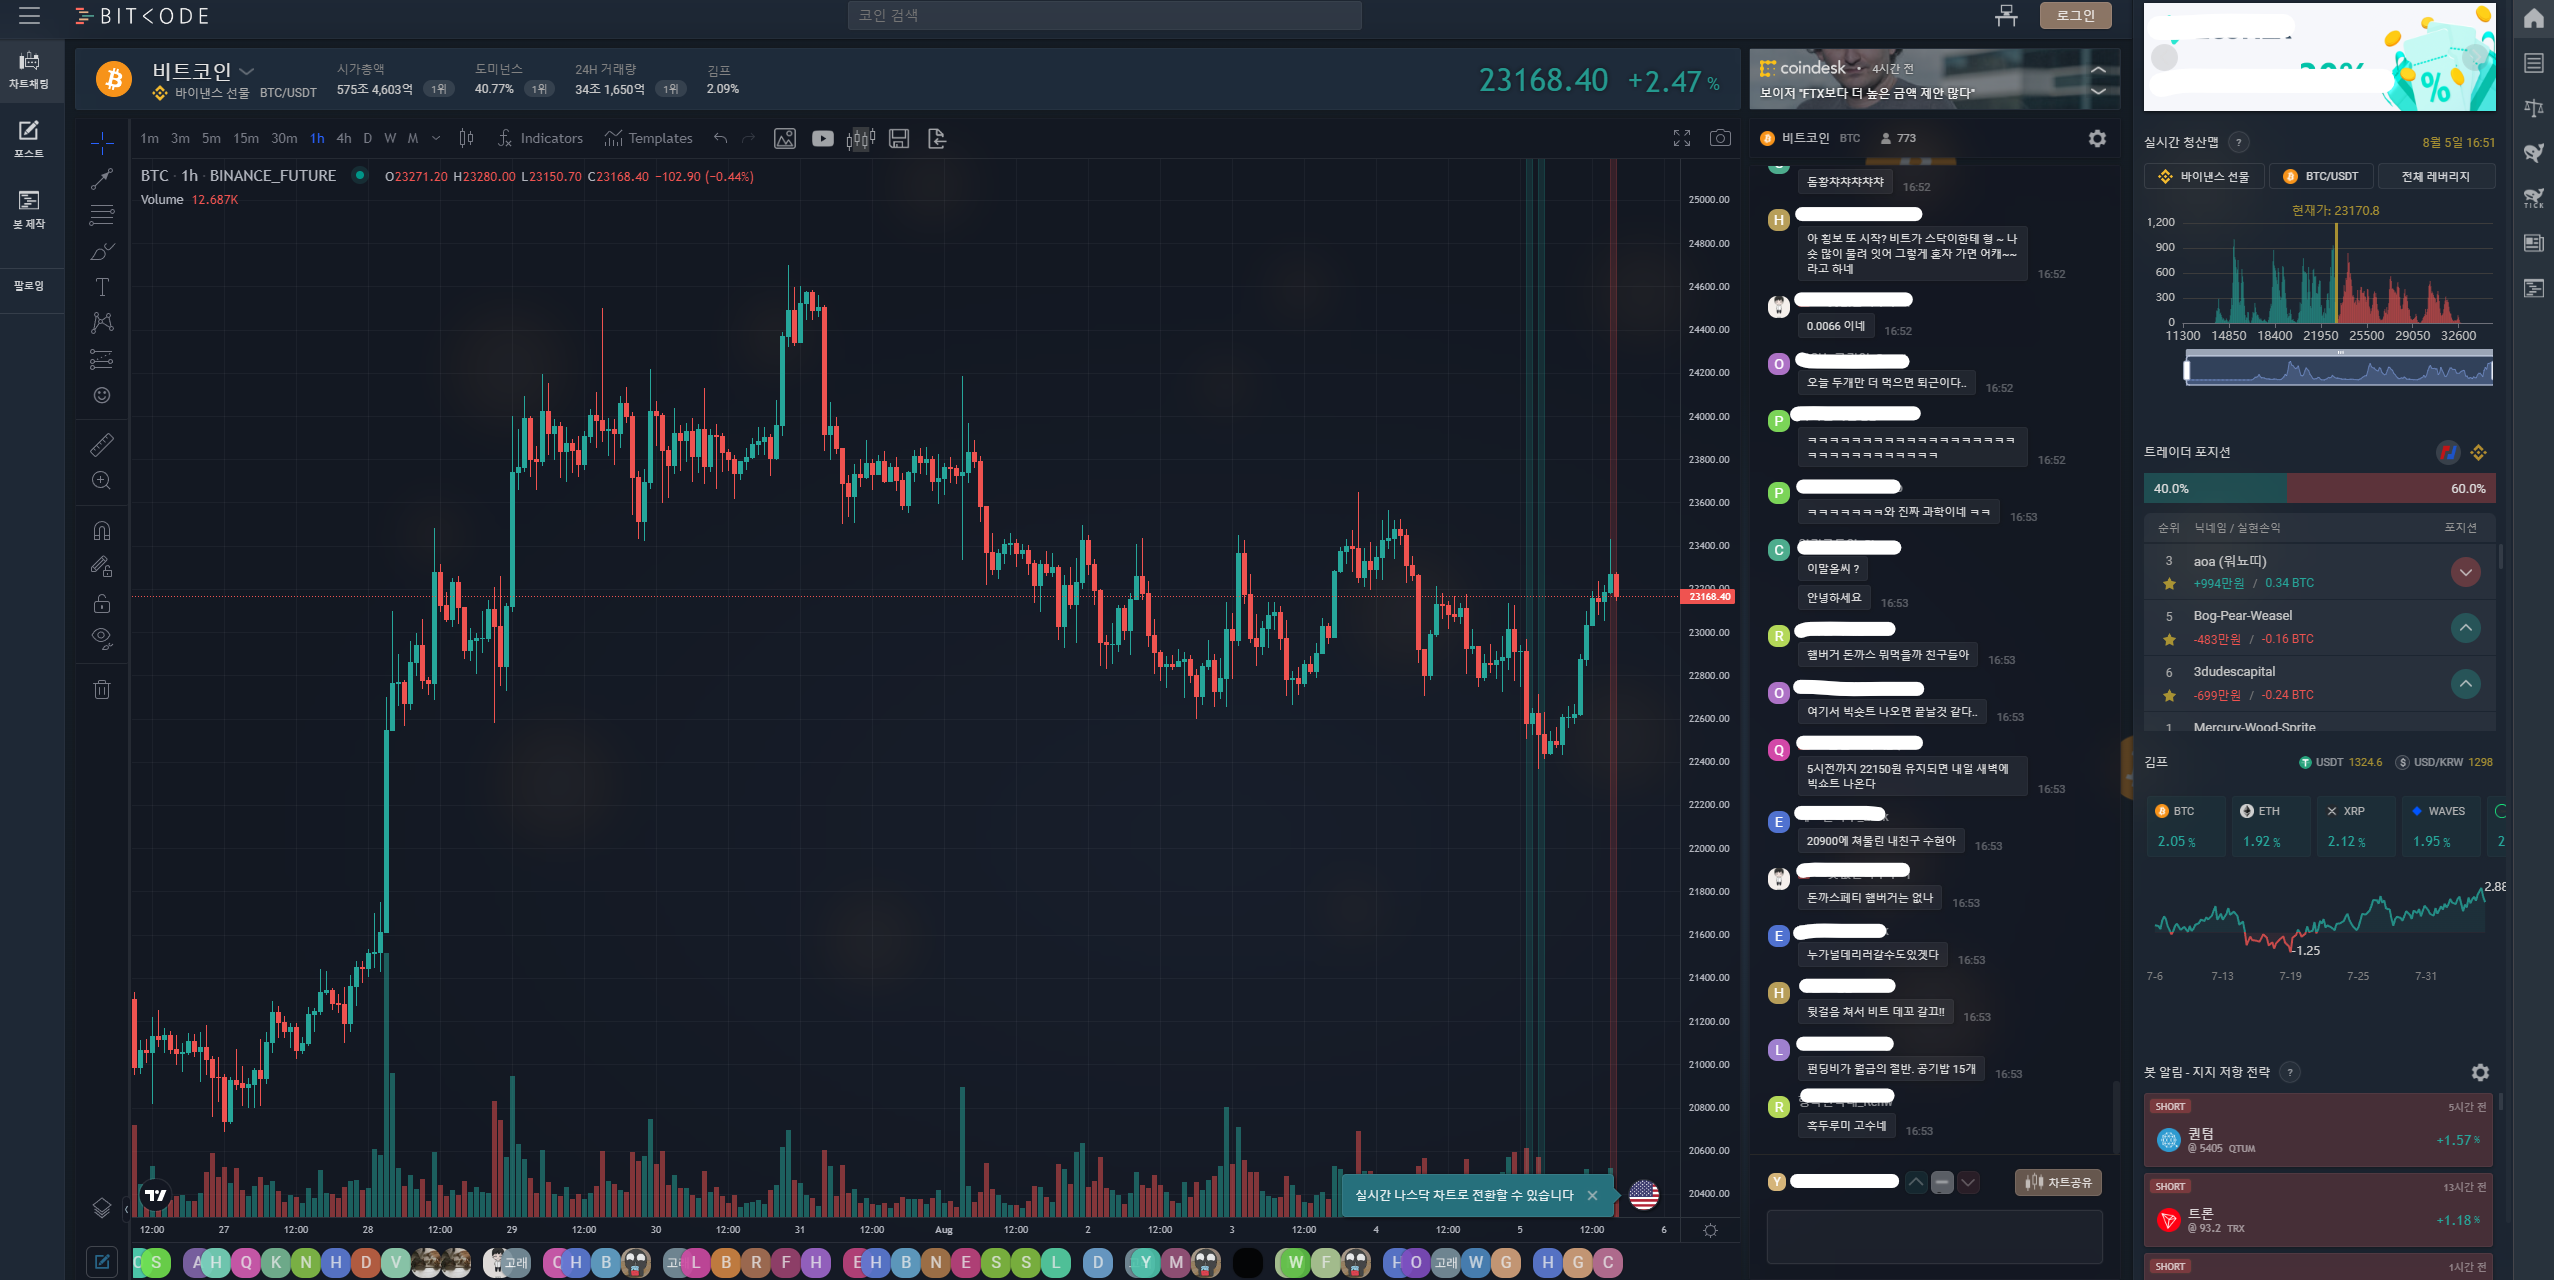This screenshot has height=1280, width=2554.
Task: Switch to Nasdaq via US flag
Action: (x=1644, y=1194)
